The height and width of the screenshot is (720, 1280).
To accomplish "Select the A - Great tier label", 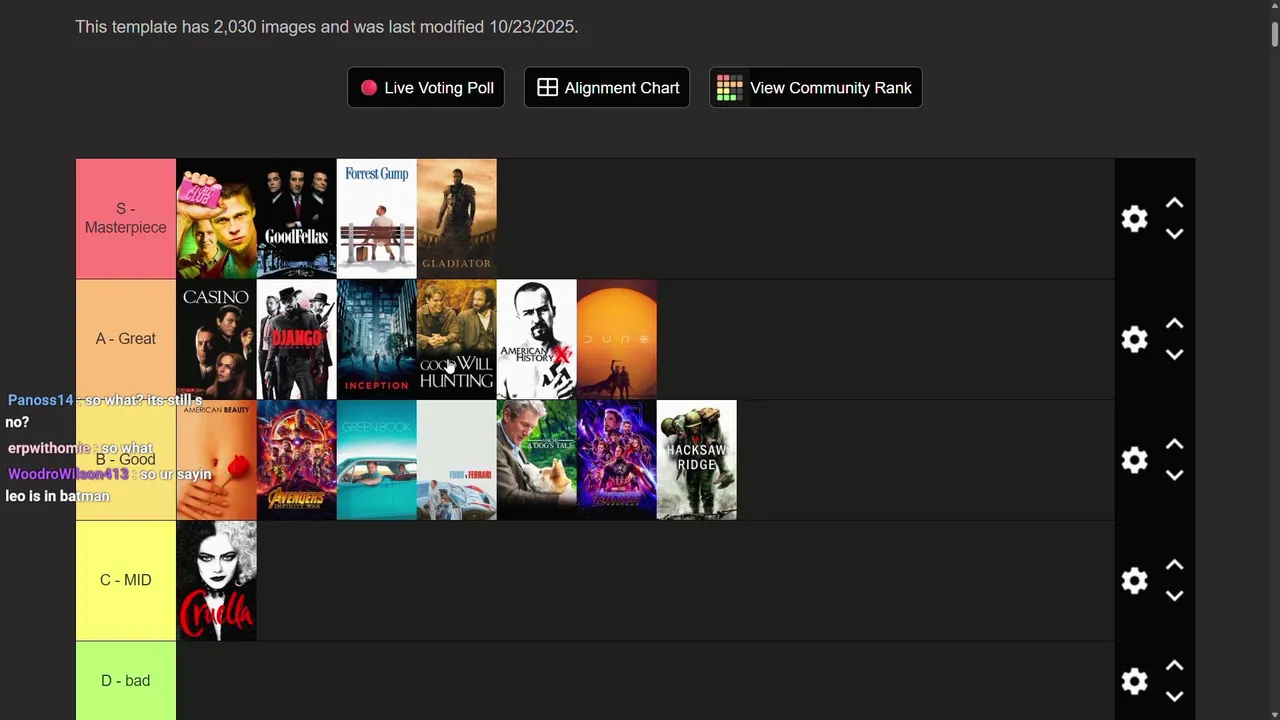I will (126, 339).
